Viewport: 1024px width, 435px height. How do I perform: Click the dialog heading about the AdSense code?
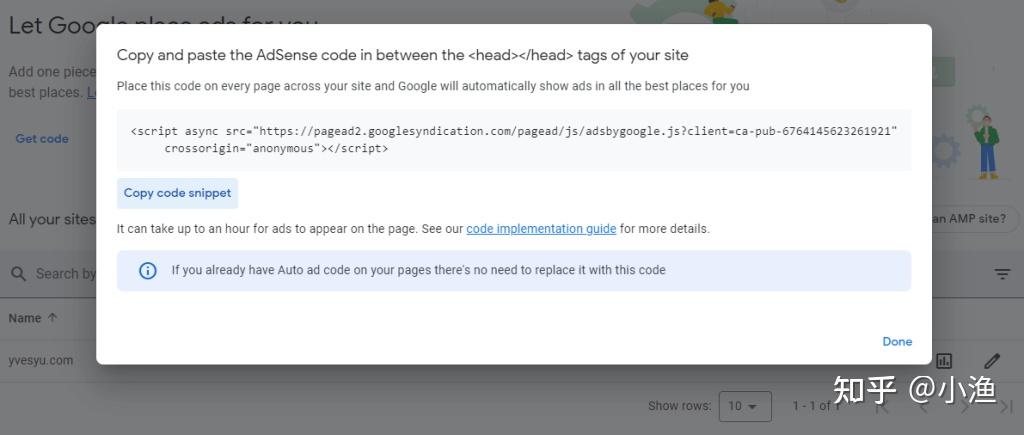[x=402, y=56]
